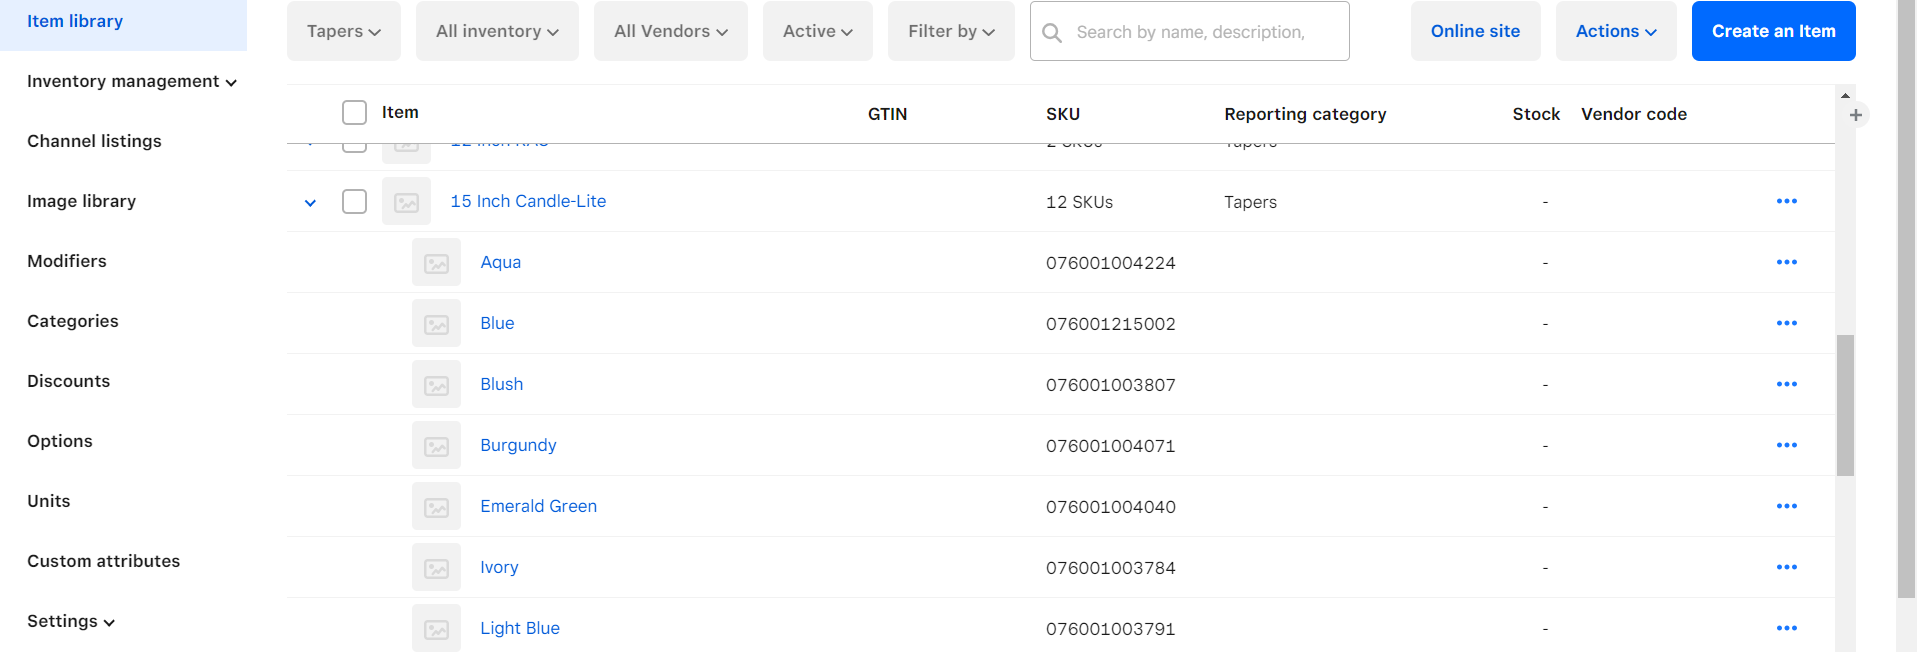Open the Burgundy variation link
The image size is (1920, 652).
518,445
